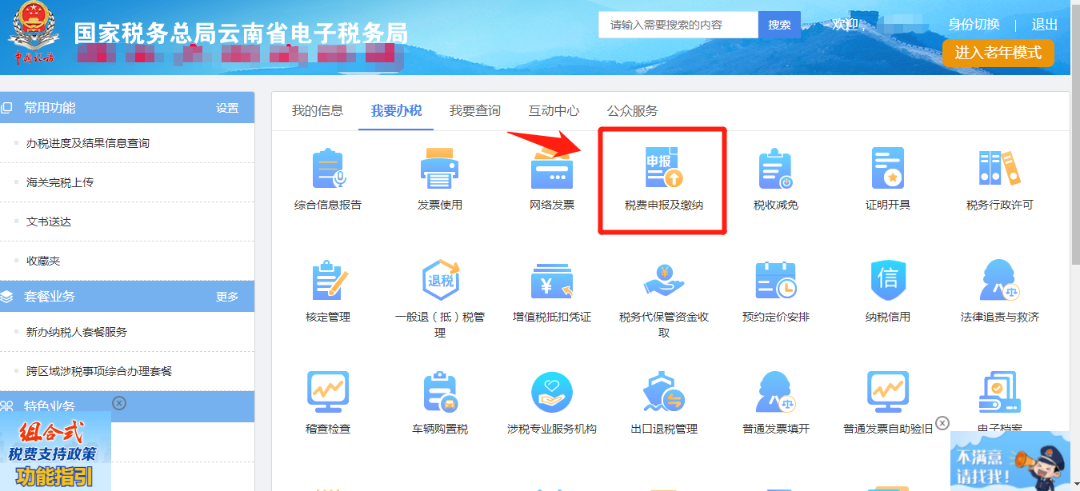Screen dimensions: 1080x491
Task: Click 设置 in 常用功能 header
Action: pyautogui.click(x=227, y=108)
